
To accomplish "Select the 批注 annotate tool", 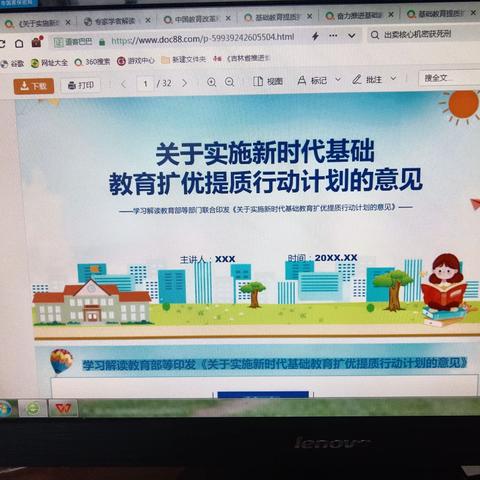I will click(367, 79).
